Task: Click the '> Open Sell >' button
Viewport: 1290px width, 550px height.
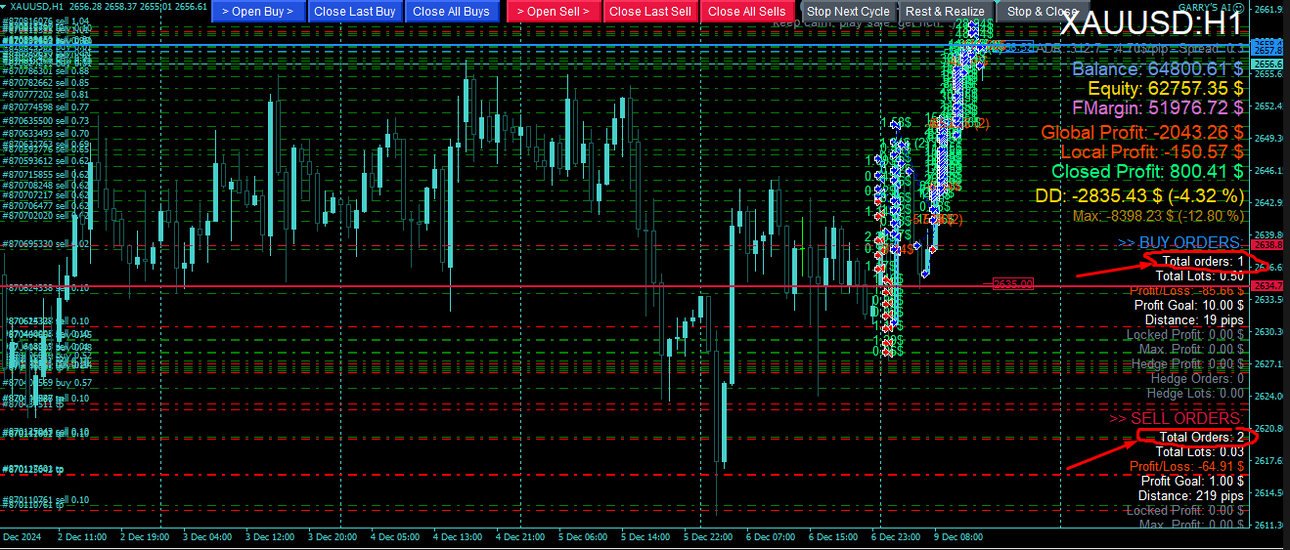Action: point(554,11)
